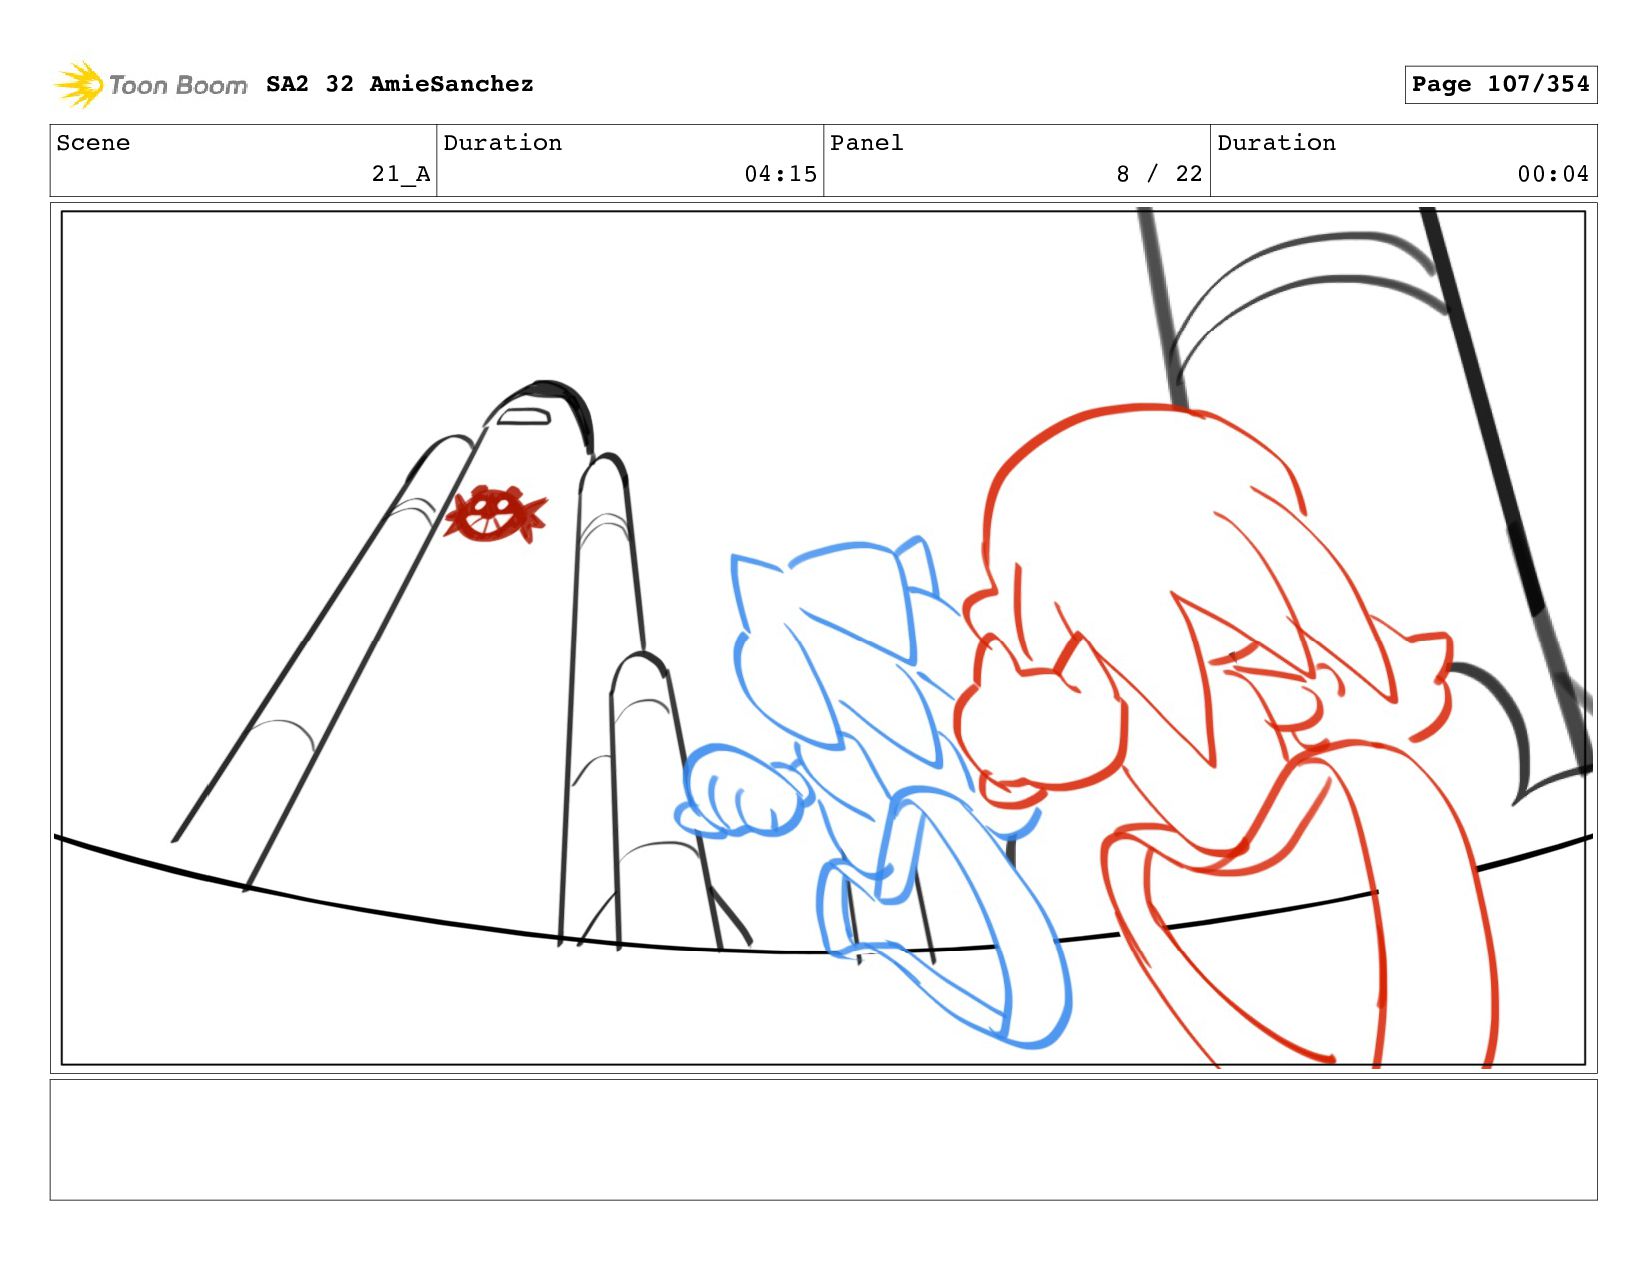The width and height of the screenshot is (1650, 1275).
Task: Click the project title 'SA2 32 AmieSanchez'
Action: (400, 84)
